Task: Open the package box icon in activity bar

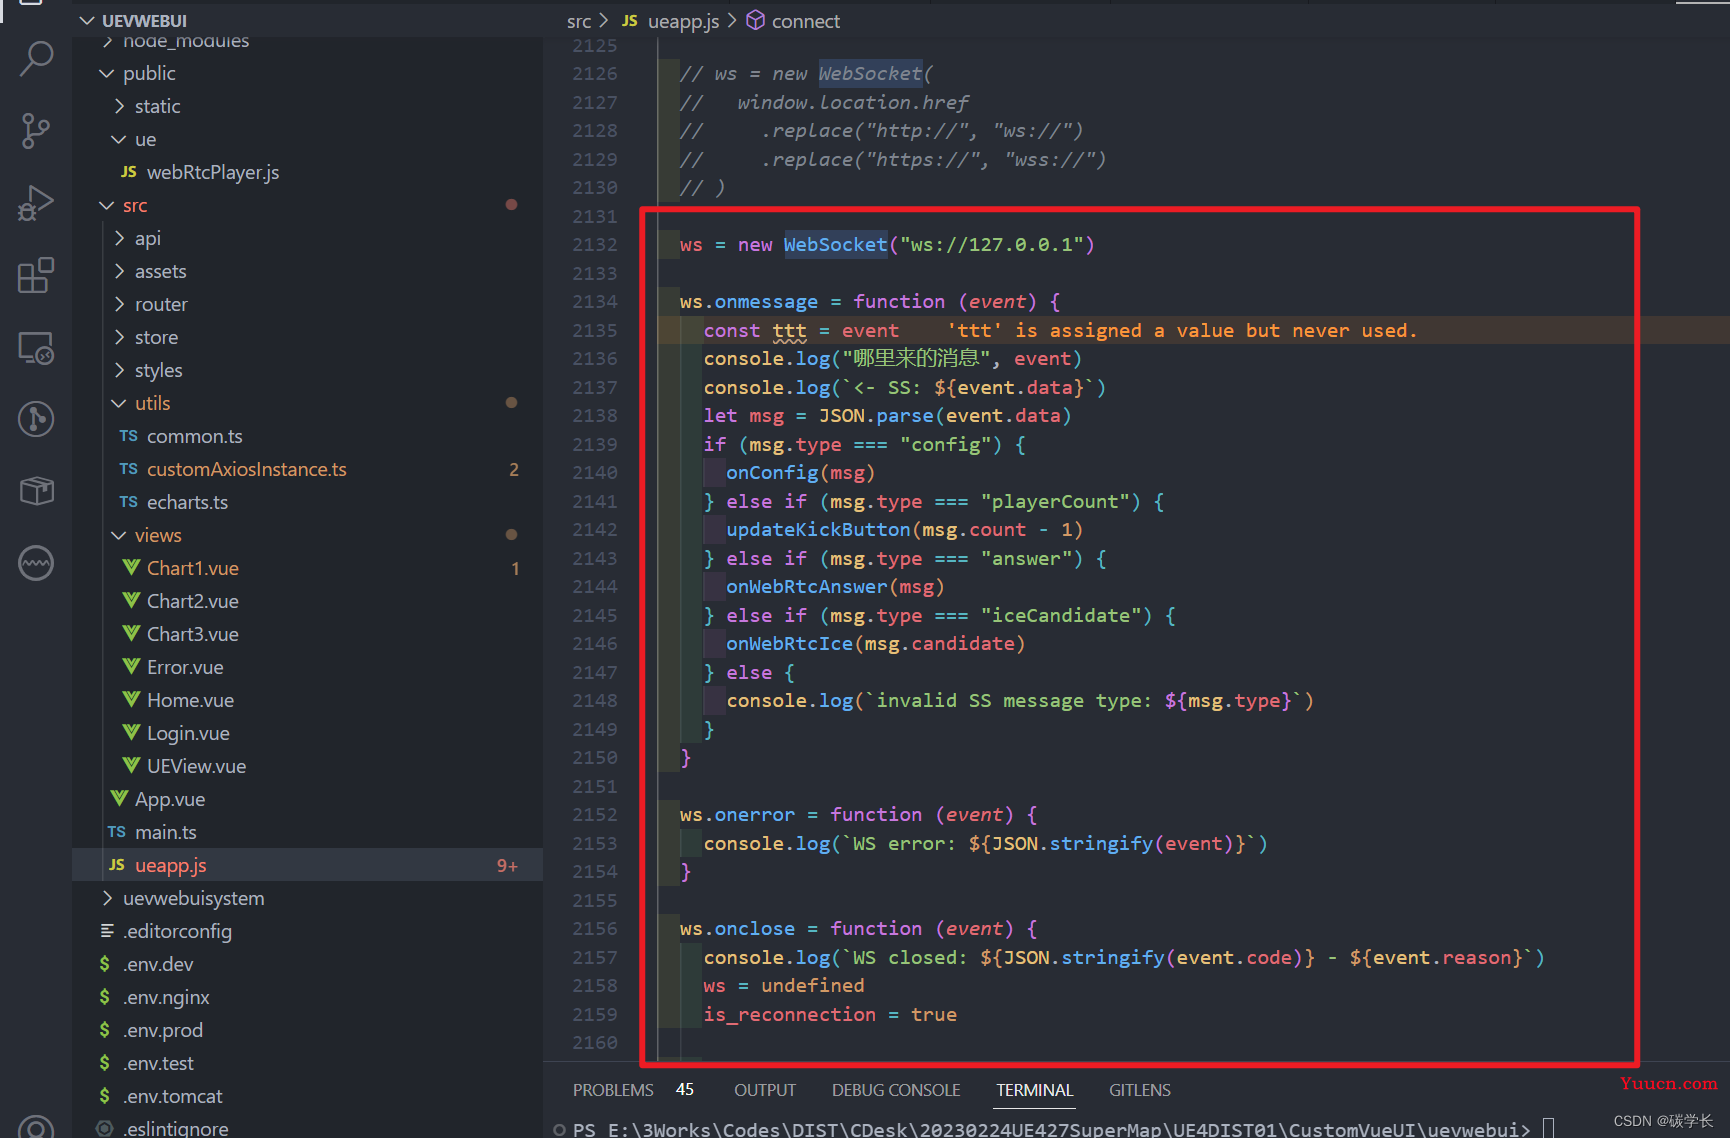Action: [x=36, y=491]
